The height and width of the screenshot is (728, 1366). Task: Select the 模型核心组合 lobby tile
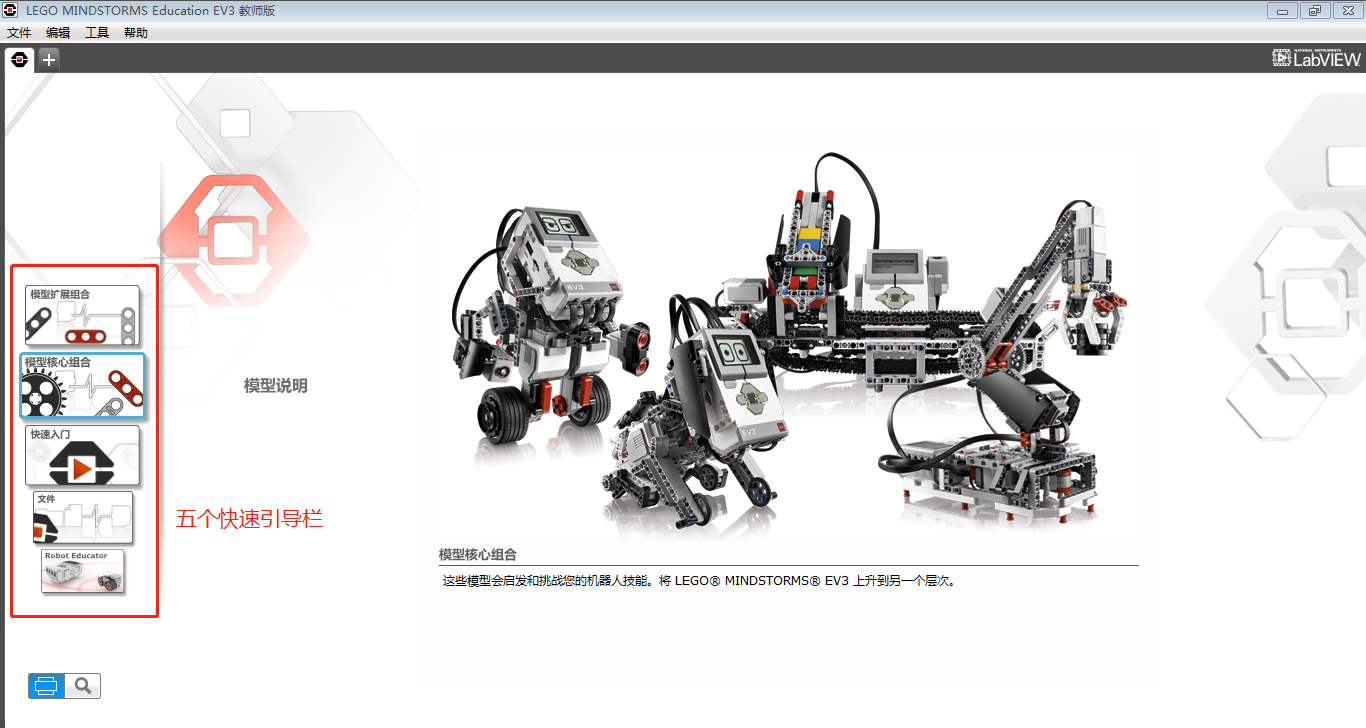(x=82, y=385)
